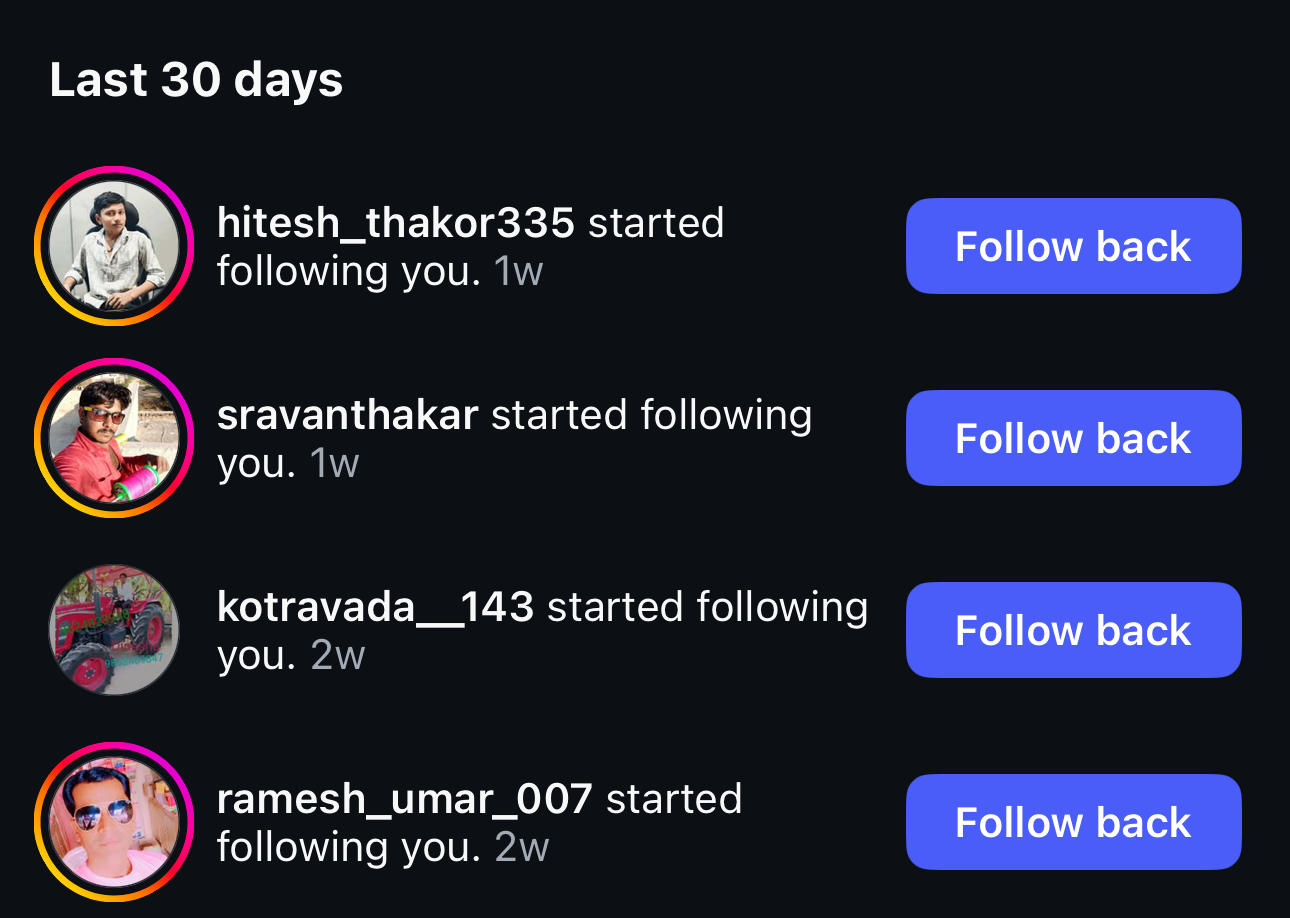This screenshot has height=918, width=1290.
Task: Follow back kotravada__143
Action: 1073,630
